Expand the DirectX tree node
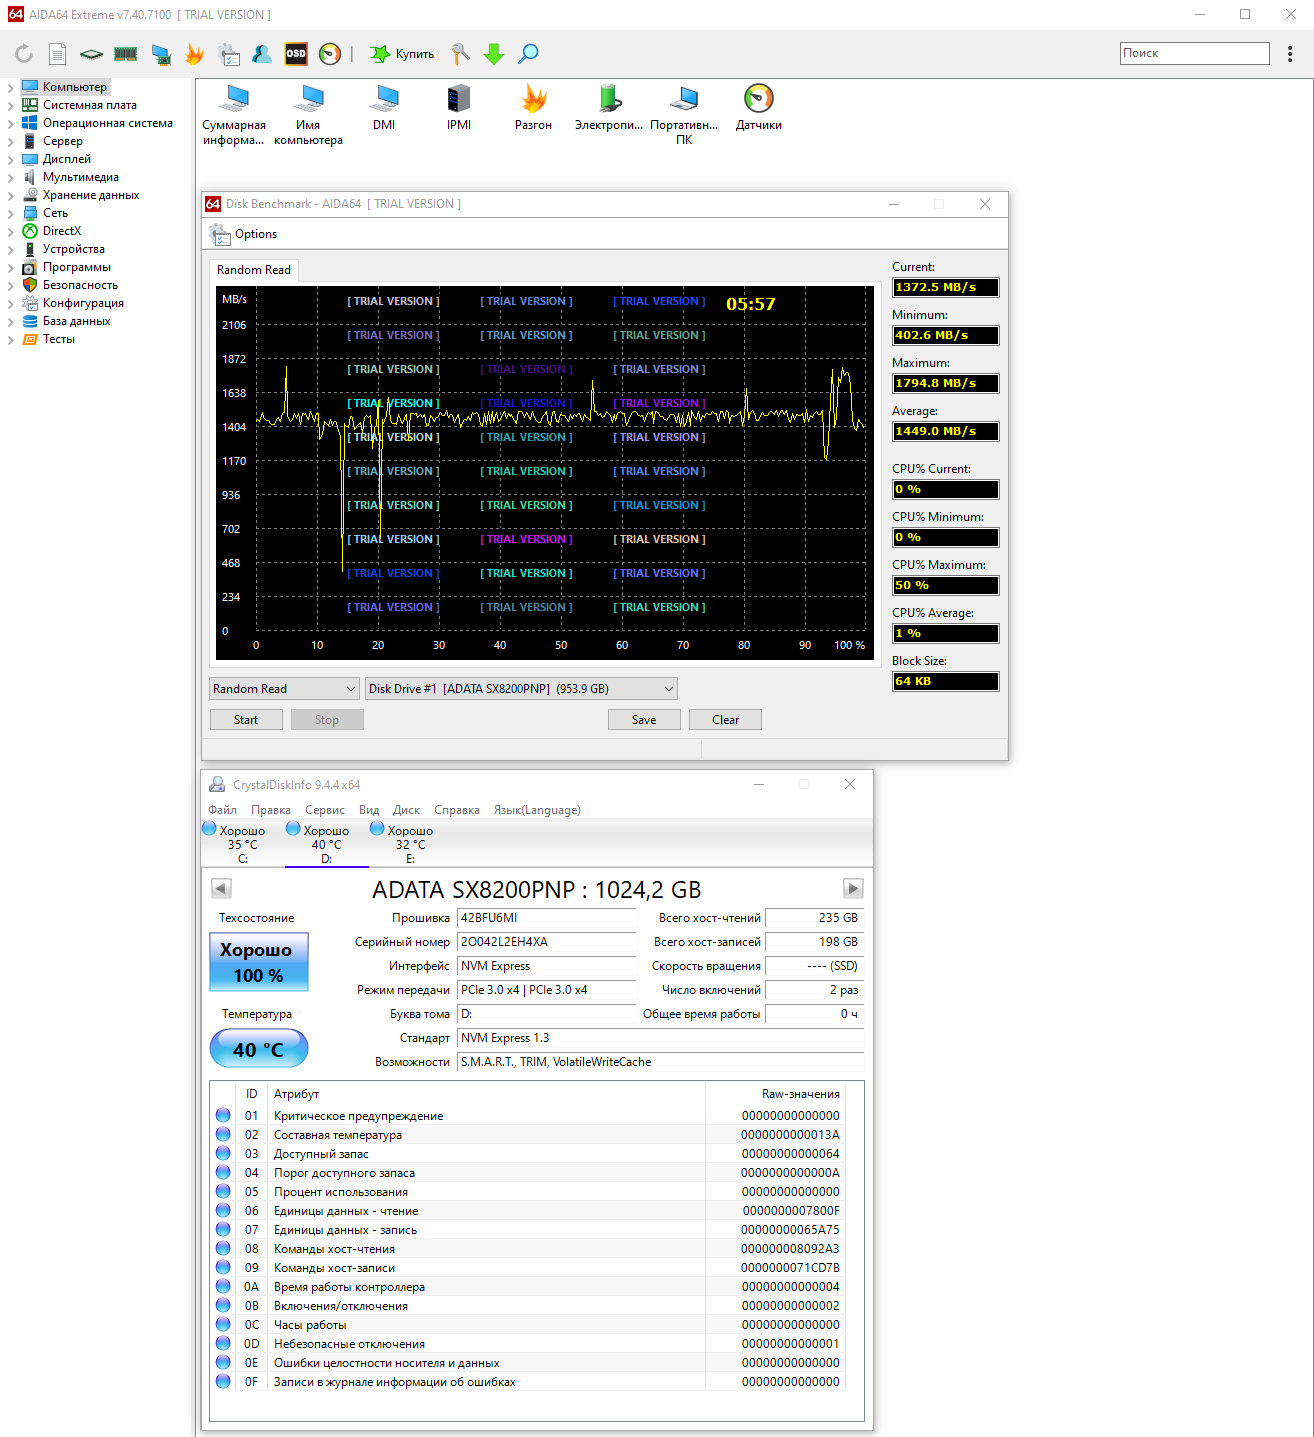This screenshot has height=1437, width=1314. 10,232
